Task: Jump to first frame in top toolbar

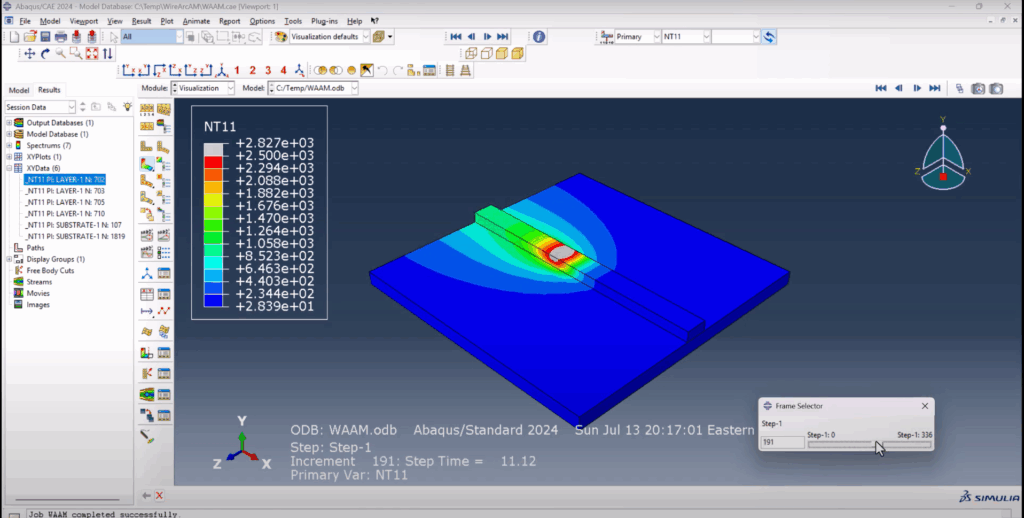Action: click(x=456, y=37)
